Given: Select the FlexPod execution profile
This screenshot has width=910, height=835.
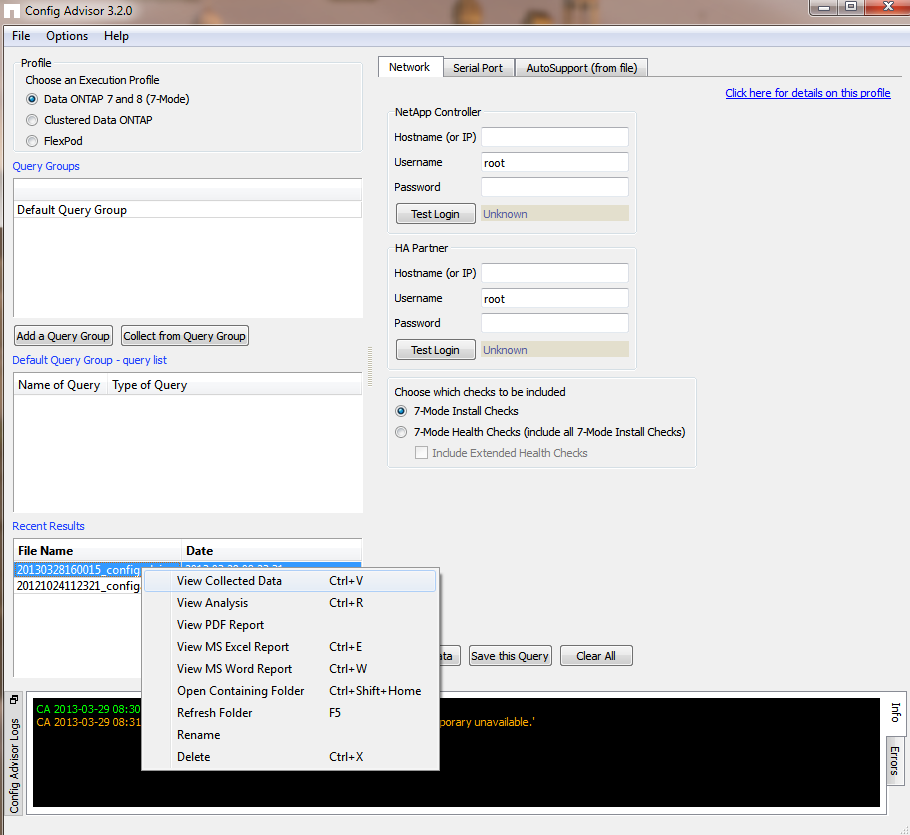Looking at the screenshot, I should [x=32, y=141].
